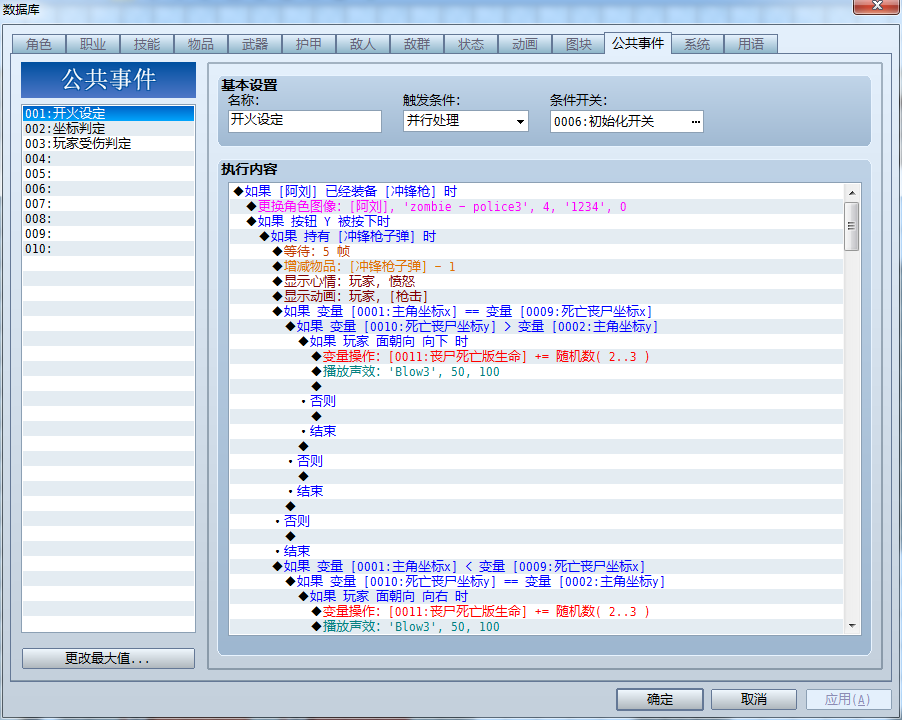Switch to the 技能 tab
The width and height of the screenshot is (902, 720).
[147, 44]
